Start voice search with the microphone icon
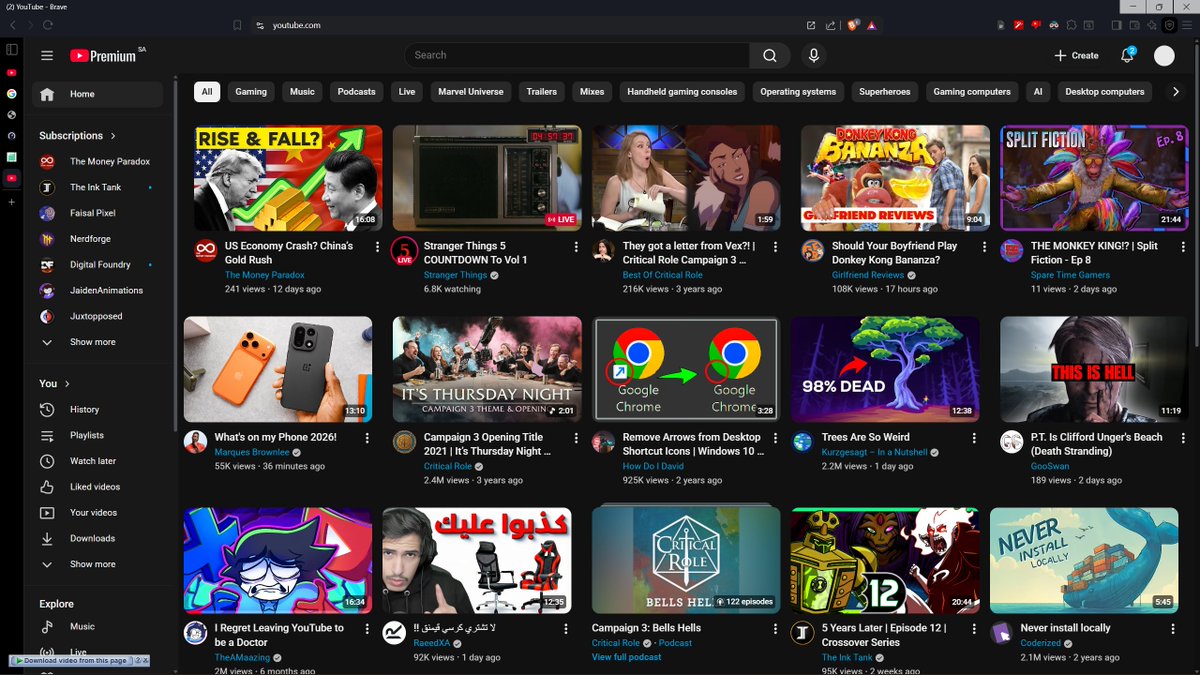This screenshot has height=675, width=1200. (x=814, y=56)
